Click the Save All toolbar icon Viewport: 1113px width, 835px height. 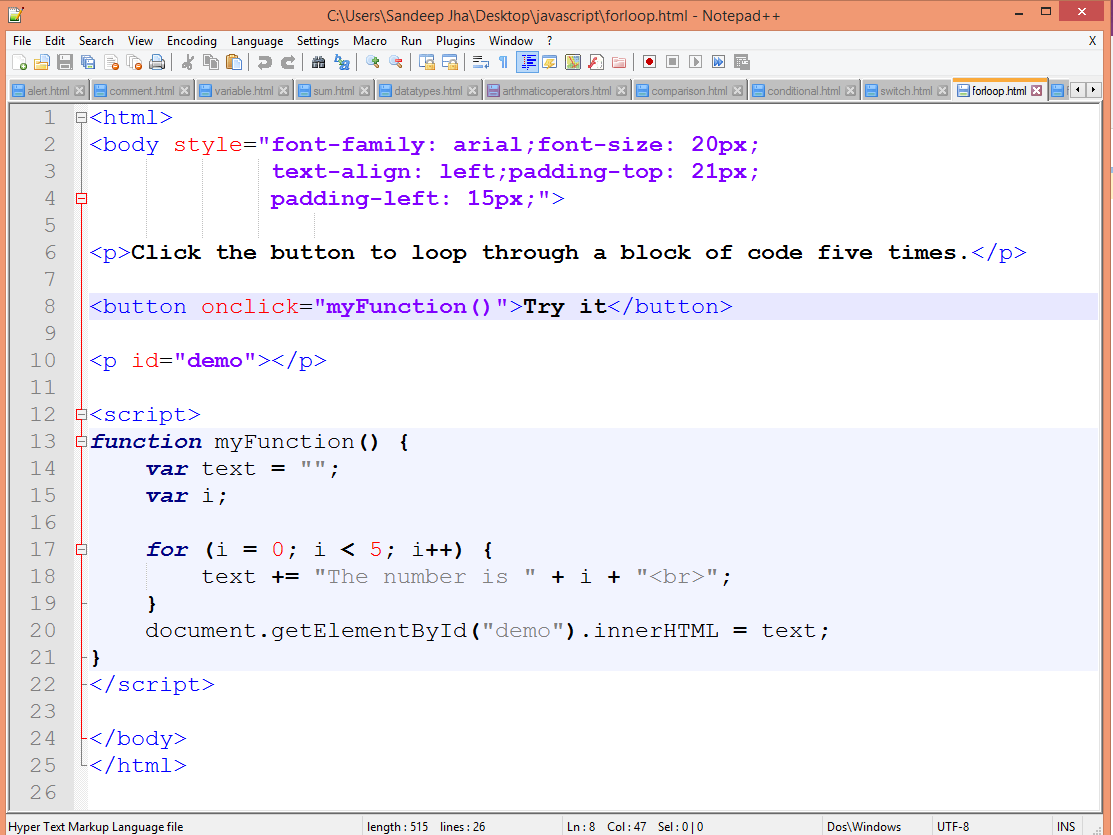tap(88, 62)
